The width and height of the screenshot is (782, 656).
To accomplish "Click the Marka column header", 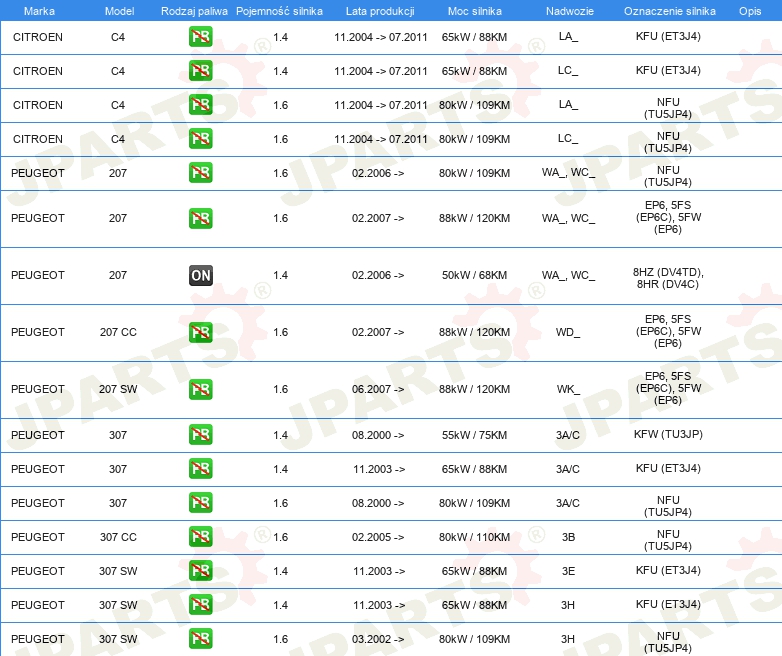I will pos(39,11).
